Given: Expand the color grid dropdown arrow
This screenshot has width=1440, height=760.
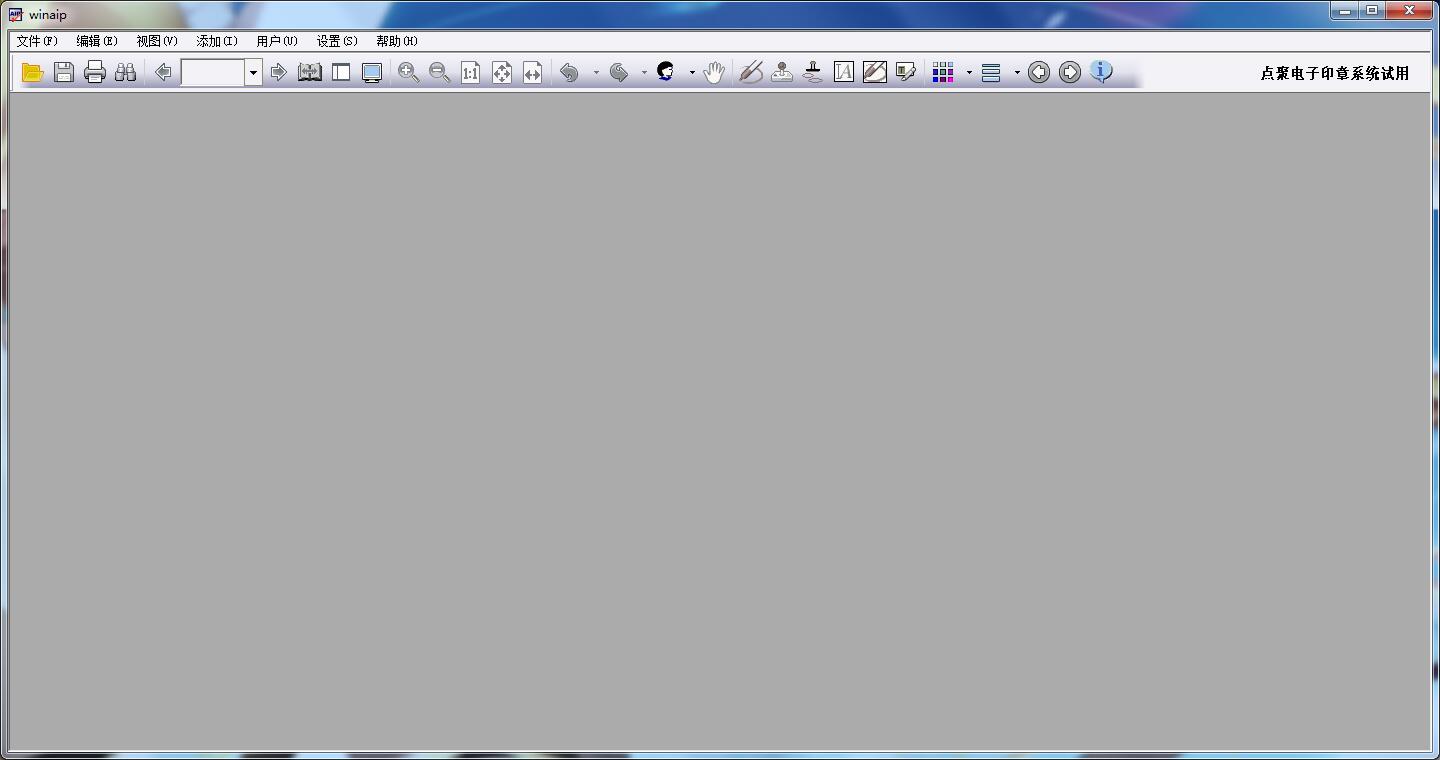Looking at the screenshot, I should click(x=969, y=72).
